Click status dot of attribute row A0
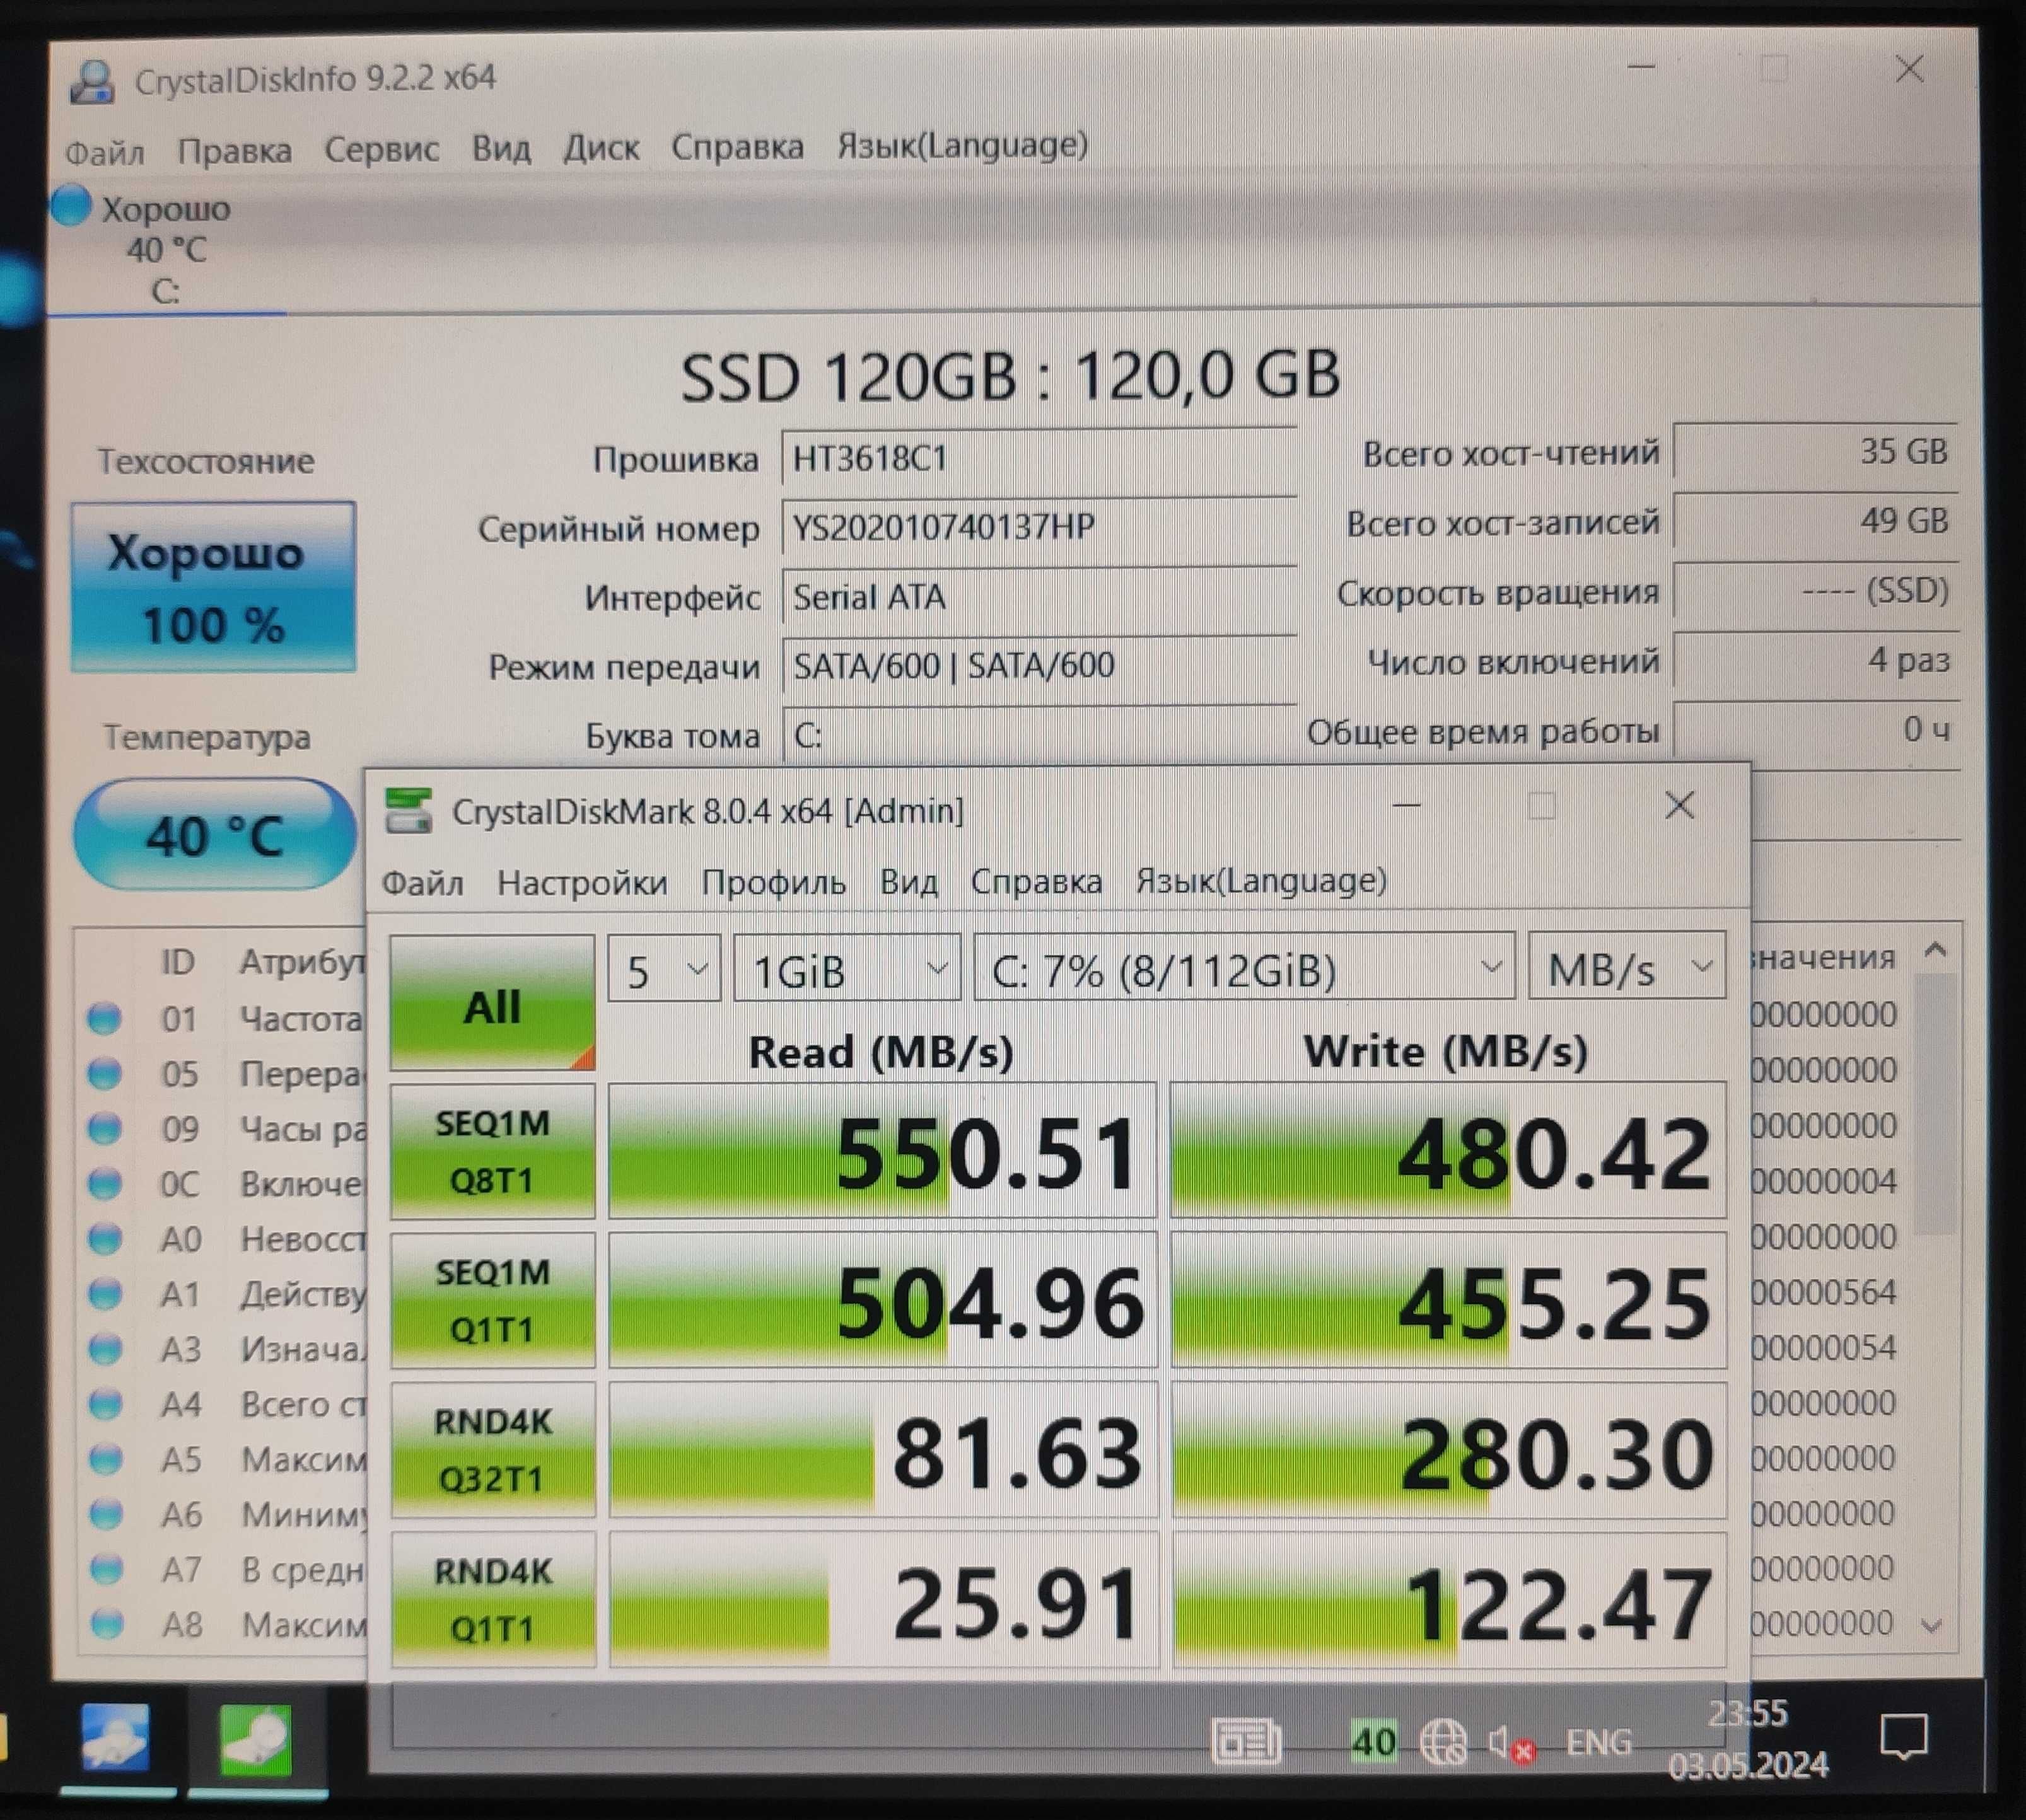This screenshot has width=2026, height=1820. [104, 1238]
